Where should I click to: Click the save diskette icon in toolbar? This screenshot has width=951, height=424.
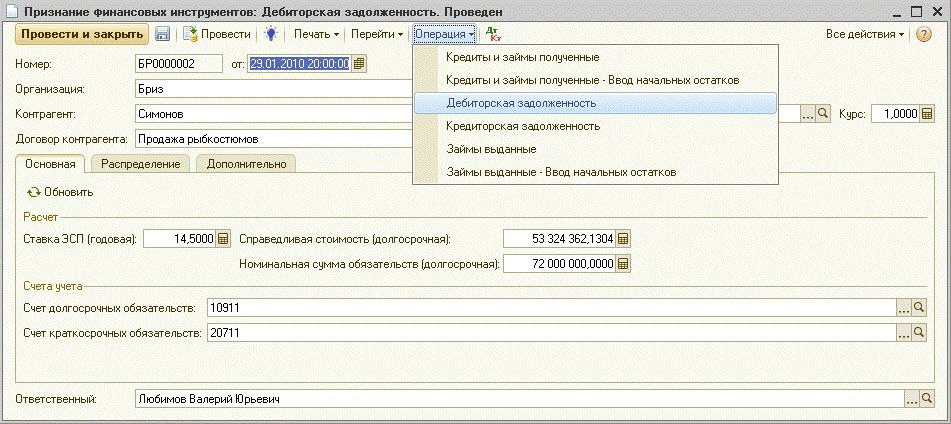pos(161,34)
